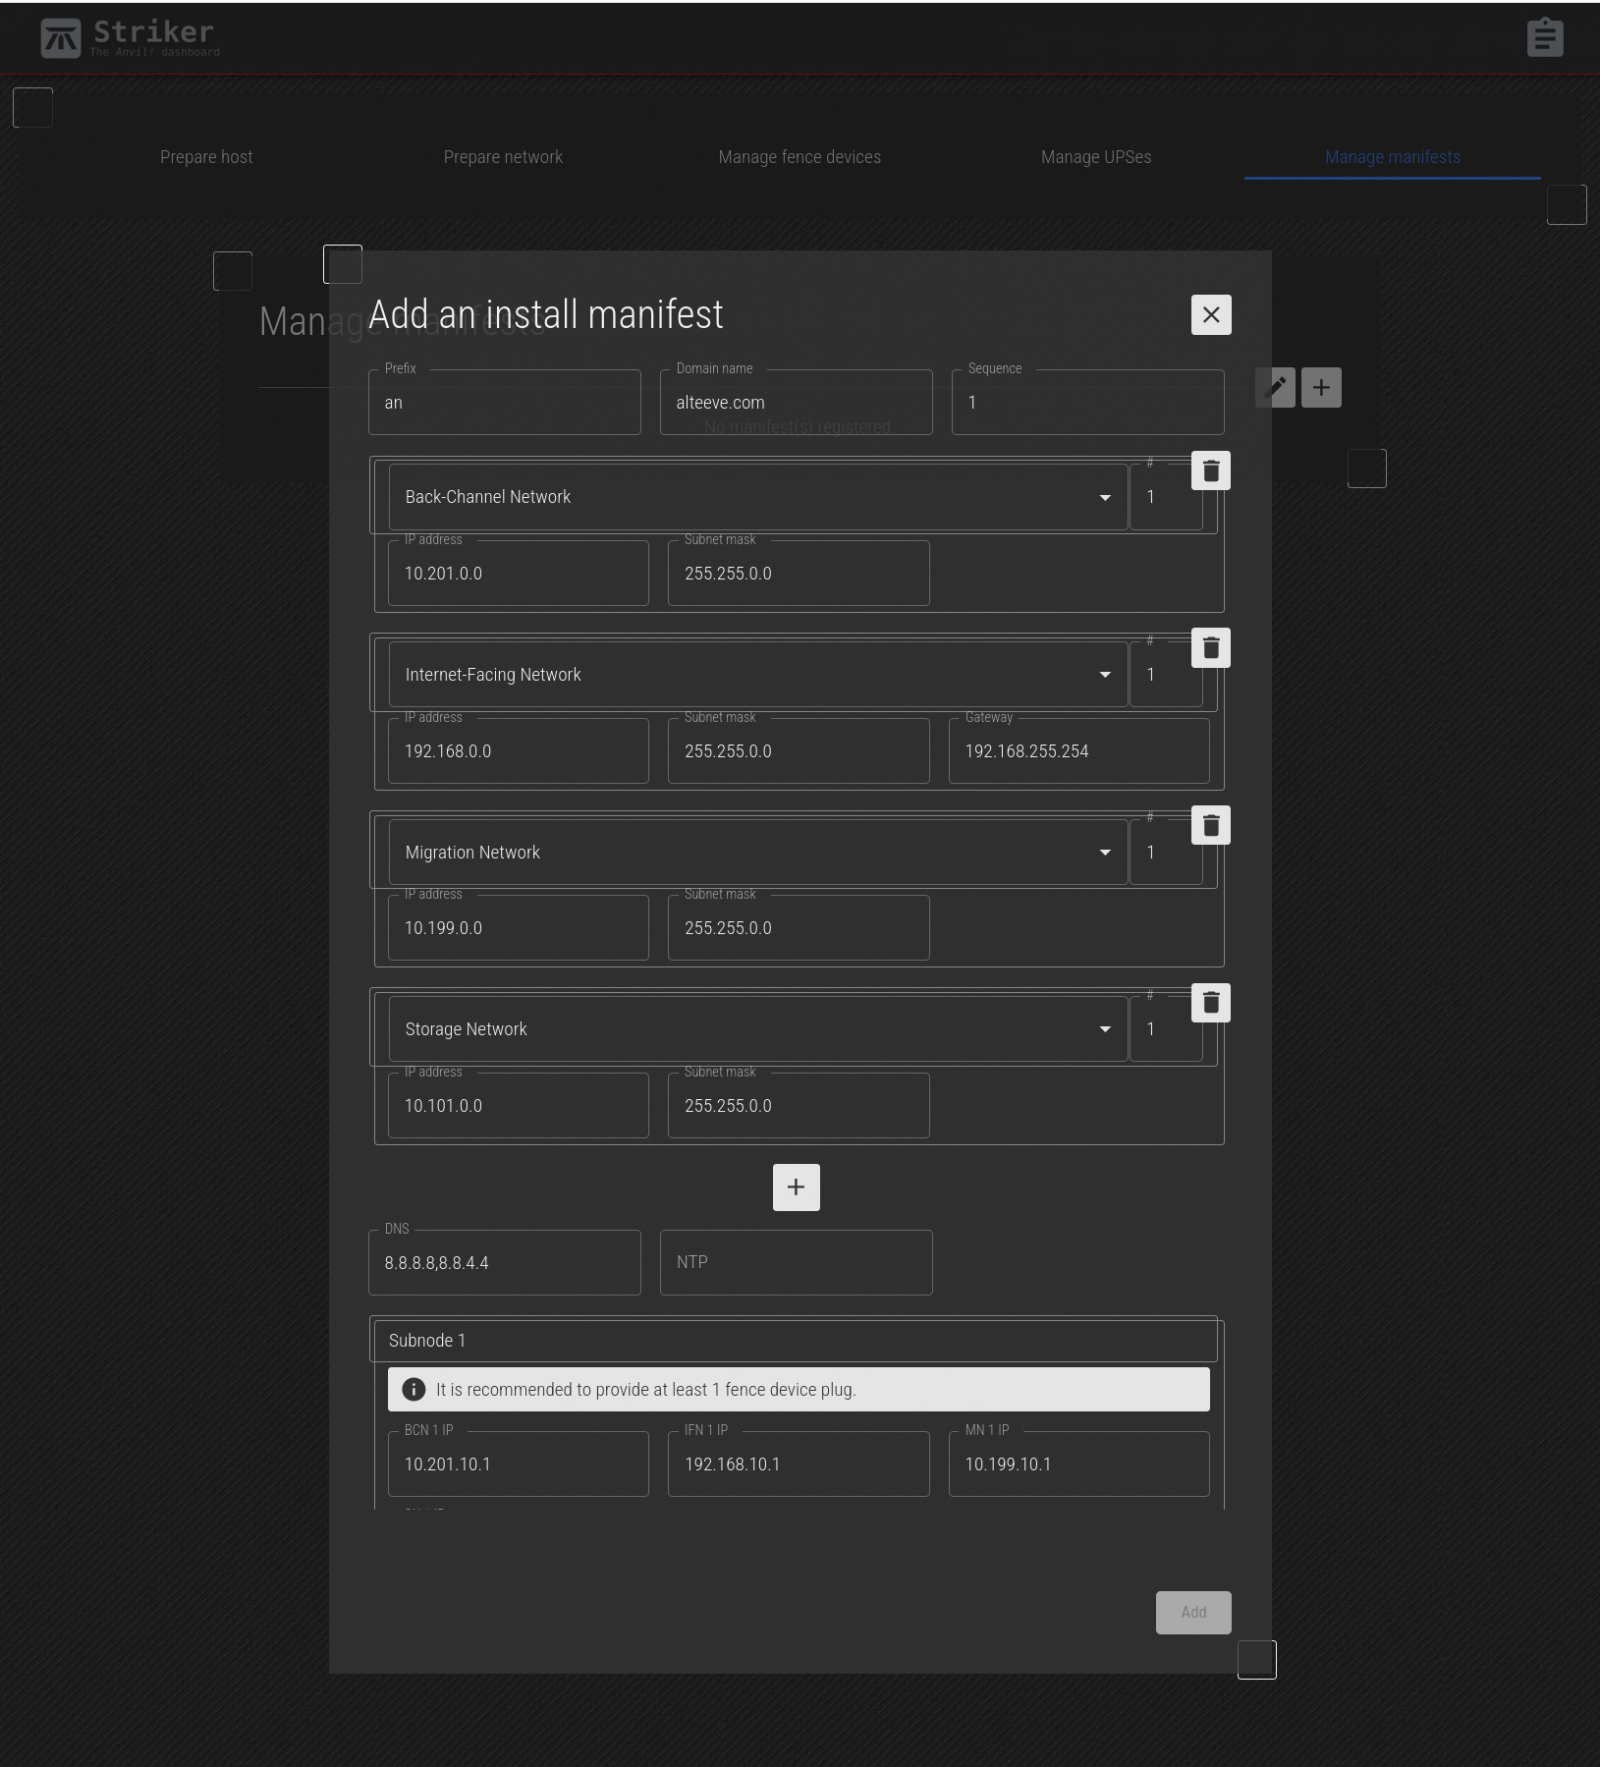Click the Striker logo icon
This screenshot has height=1767, width=1600.
[x=60, y=39]
